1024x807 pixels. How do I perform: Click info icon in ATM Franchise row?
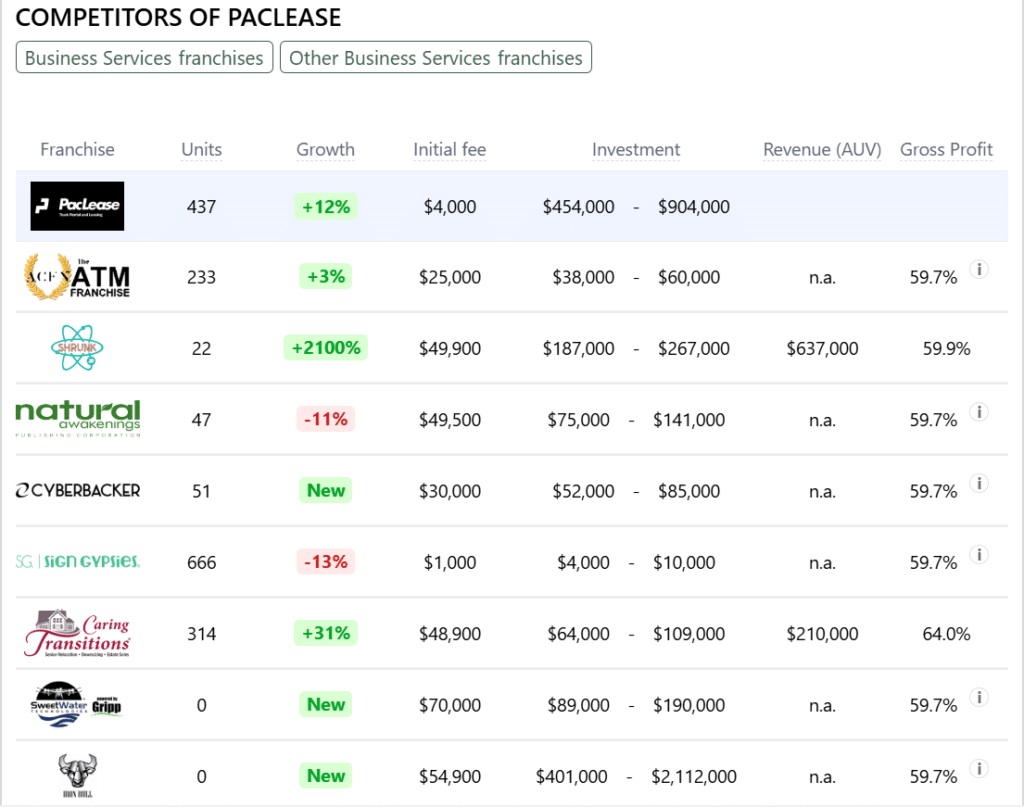coord(978,269)
